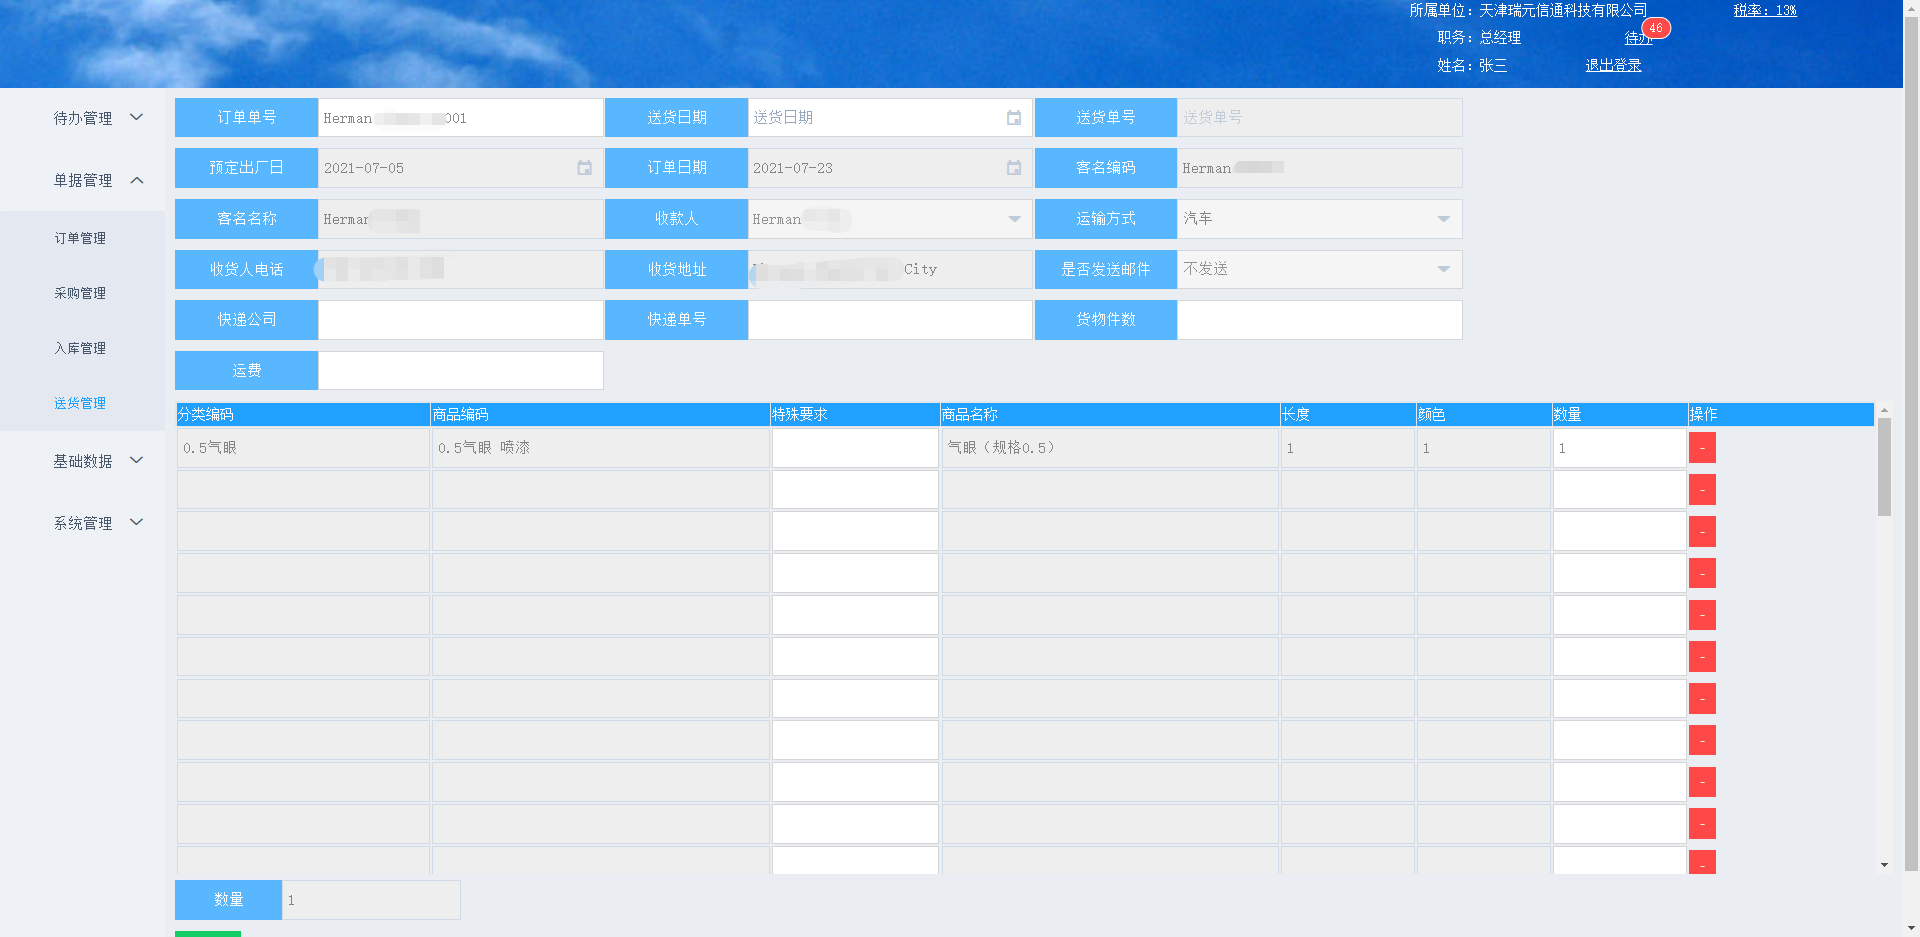
Task: Click calendar icon in 订单日期 field
Action: pyautogui.click(x=1013, y=168)
